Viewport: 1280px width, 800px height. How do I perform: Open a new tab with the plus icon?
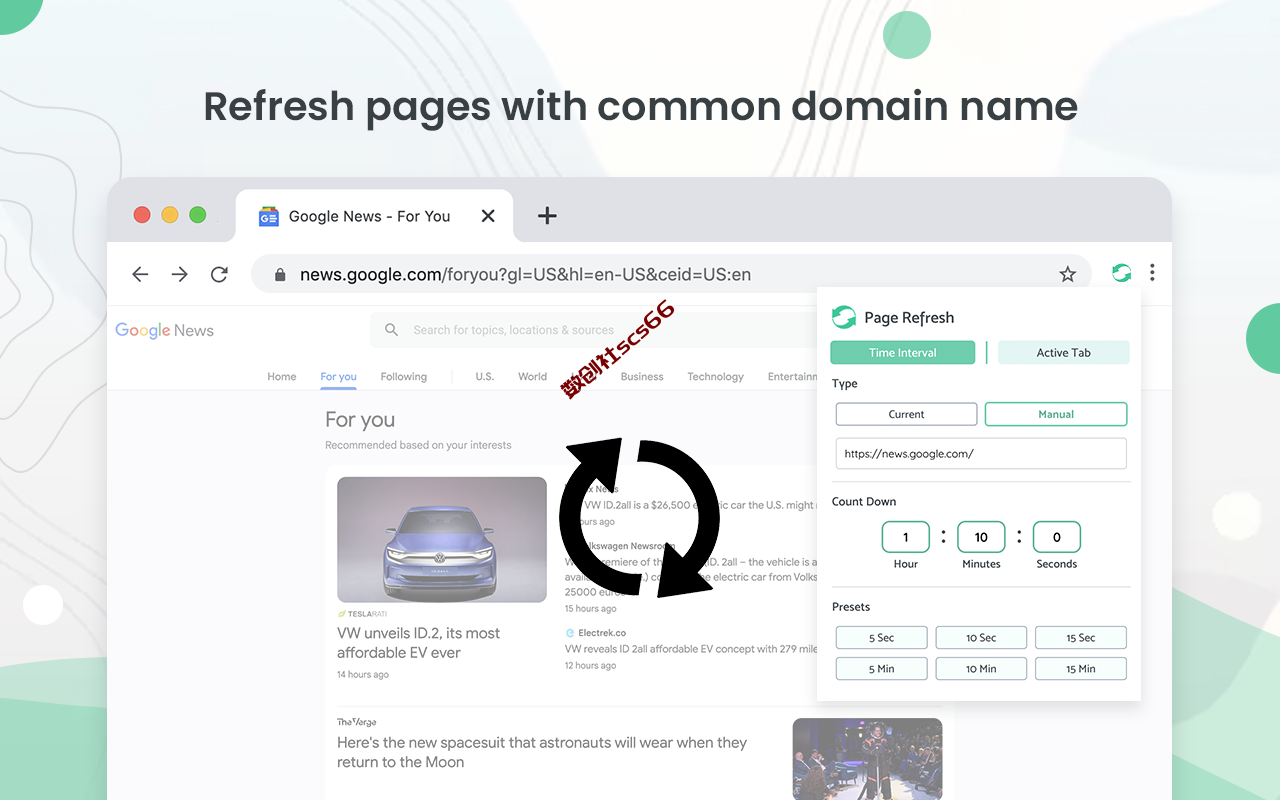pyautogui.click(x=547, y=215)
